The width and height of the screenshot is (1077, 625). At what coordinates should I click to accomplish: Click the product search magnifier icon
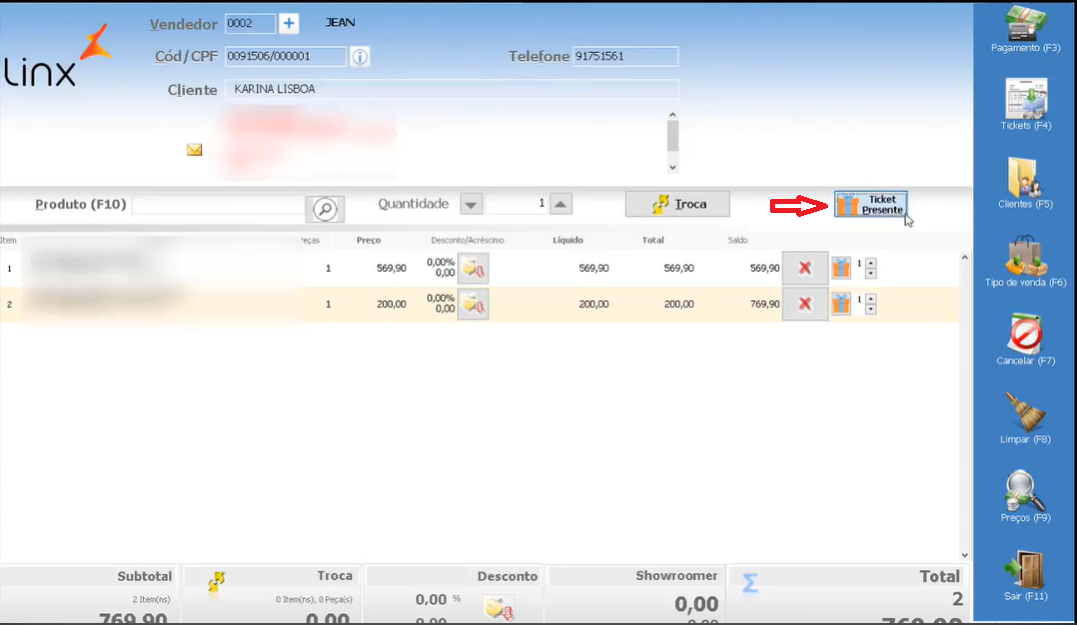pyautogui.click(x=324, y=209)
